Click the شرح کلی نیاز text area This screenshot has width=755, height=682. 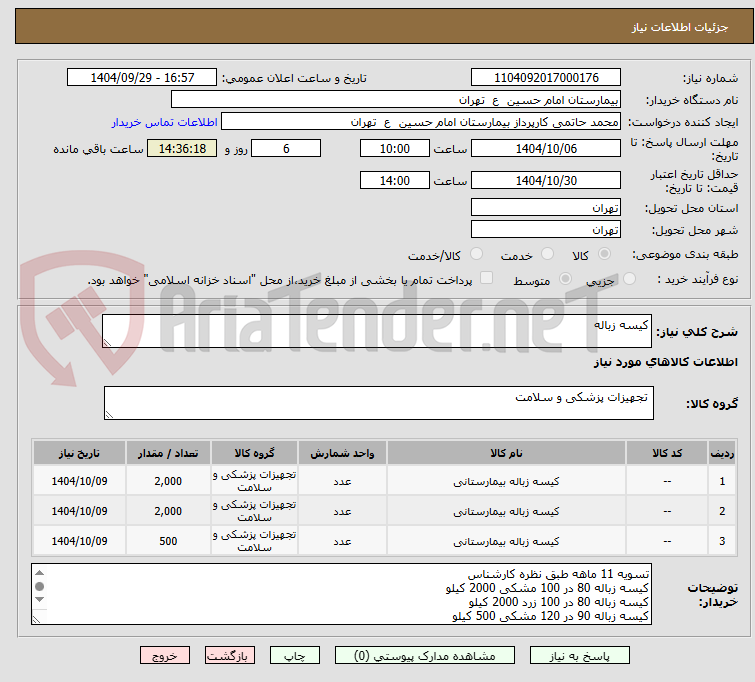(377, 331)
